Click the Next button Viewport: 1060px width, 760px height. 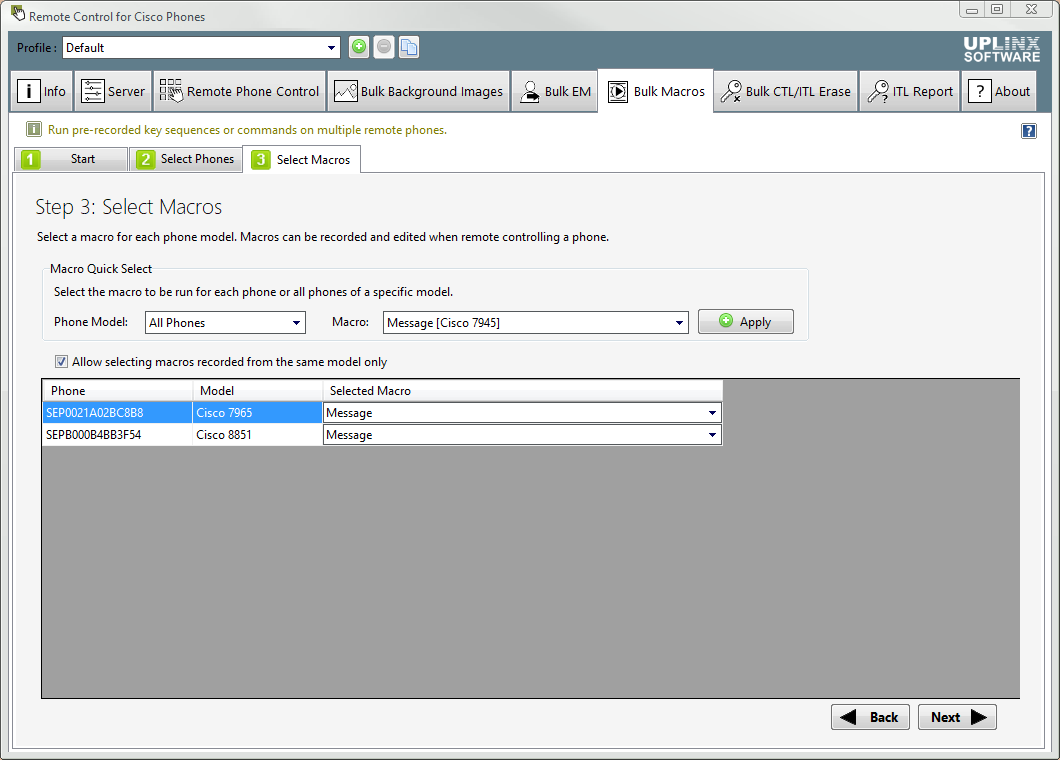click(957, 717)
